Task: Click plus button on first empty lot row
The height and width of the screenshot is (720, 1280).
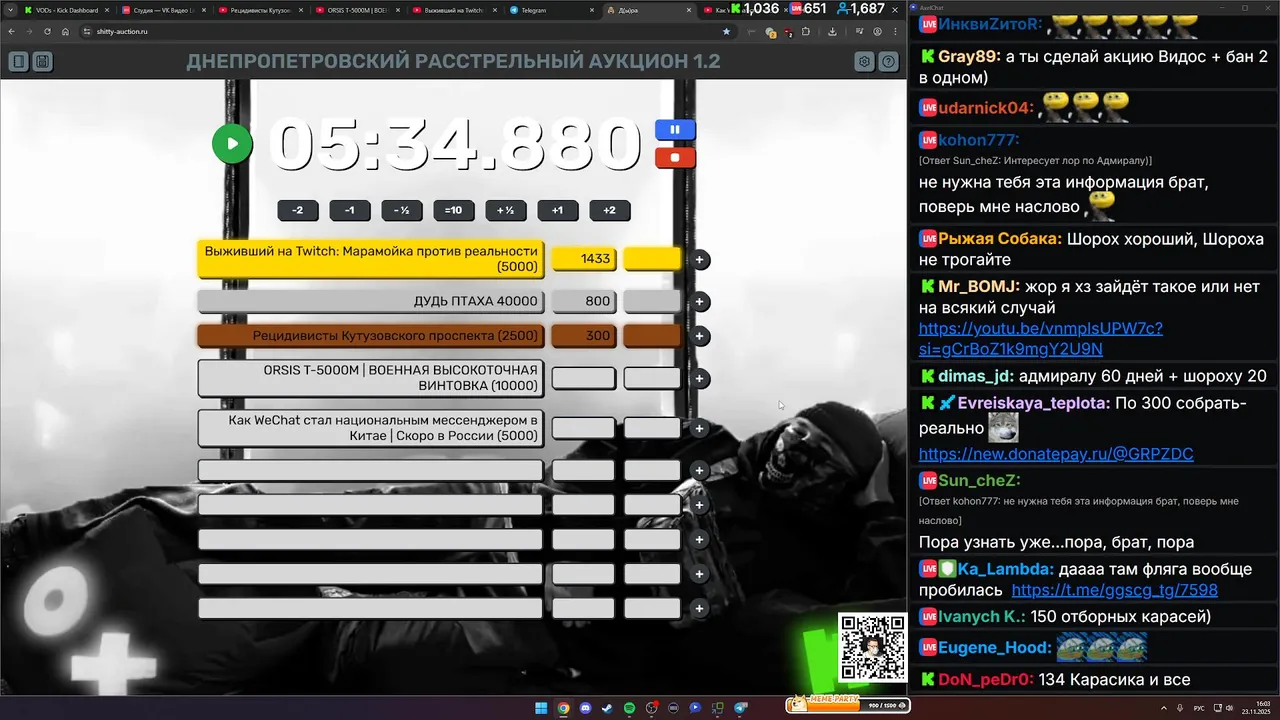Action: click(700, 470)
